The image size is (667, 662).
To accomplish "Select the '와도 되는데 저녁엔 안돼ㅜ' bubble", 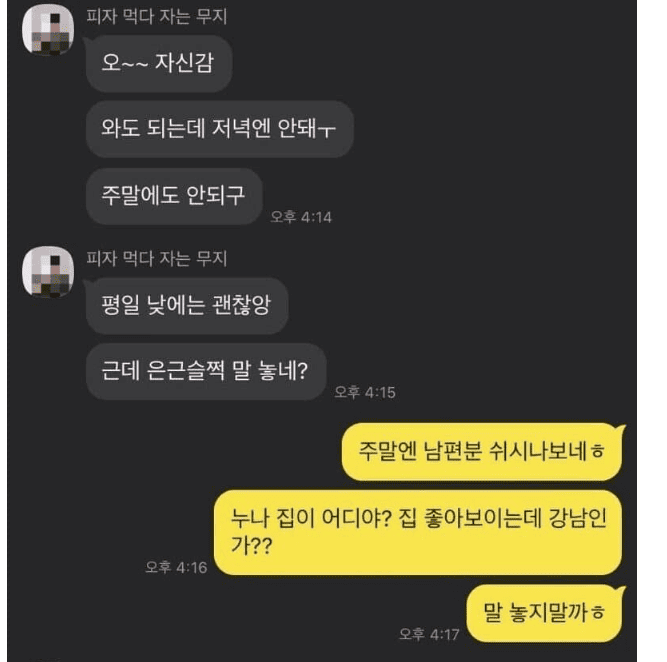I will coord(219,129).
